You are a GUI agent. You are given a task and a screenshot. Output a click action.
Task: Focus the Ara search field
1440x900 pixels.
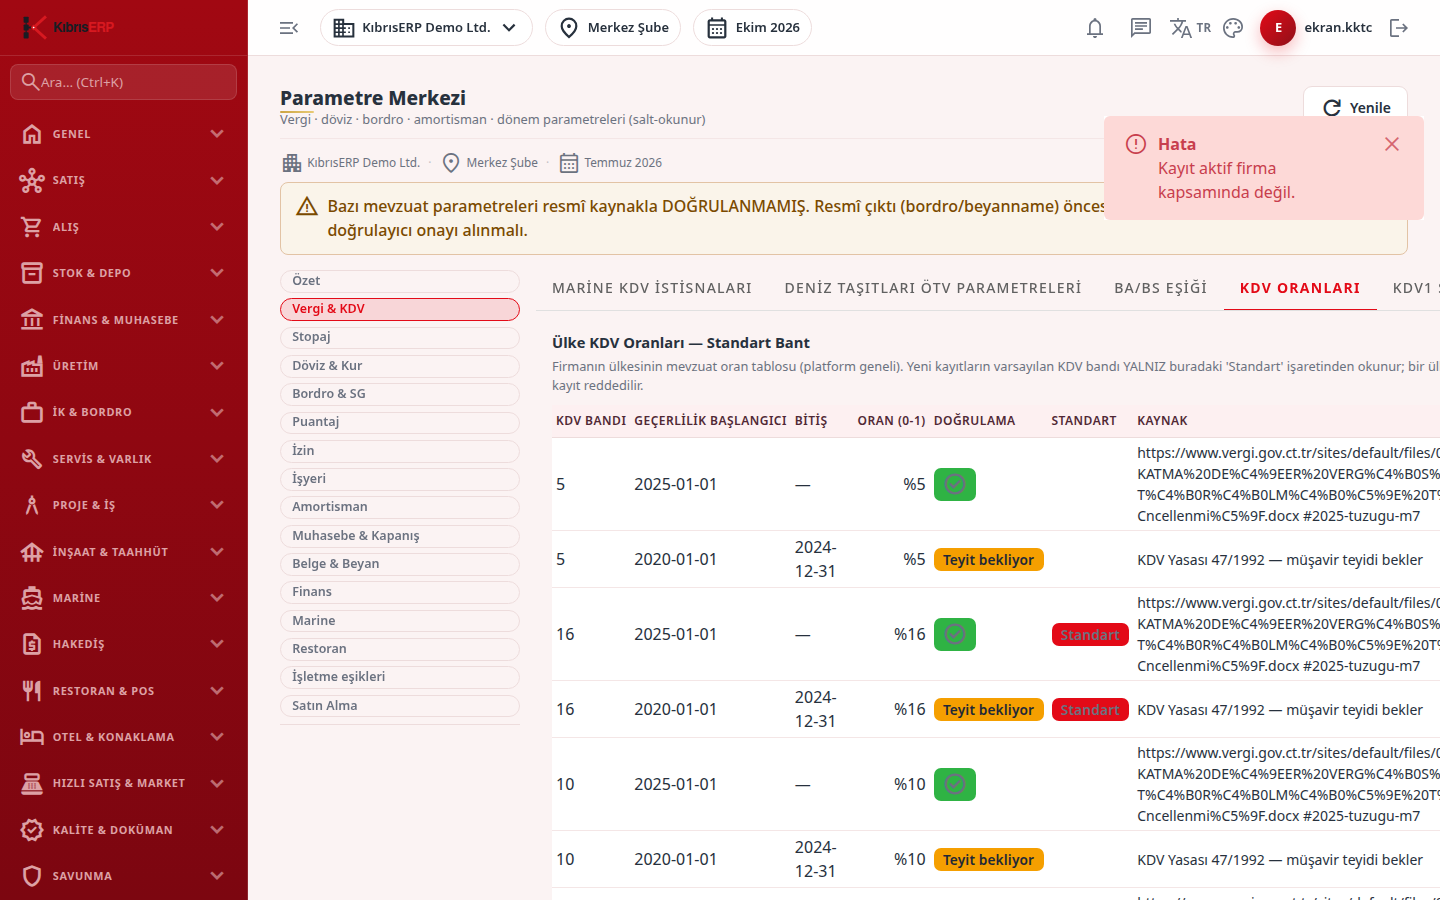(124, 82)
